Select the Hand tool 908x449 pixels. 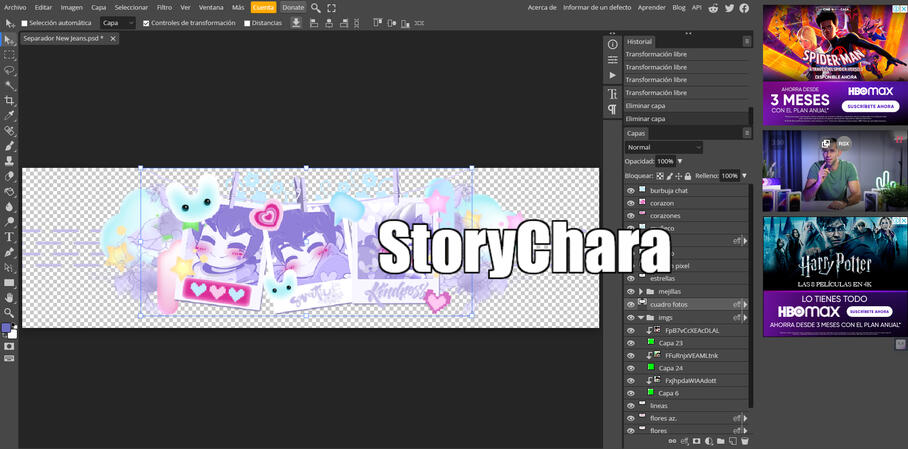pos(10,297)
